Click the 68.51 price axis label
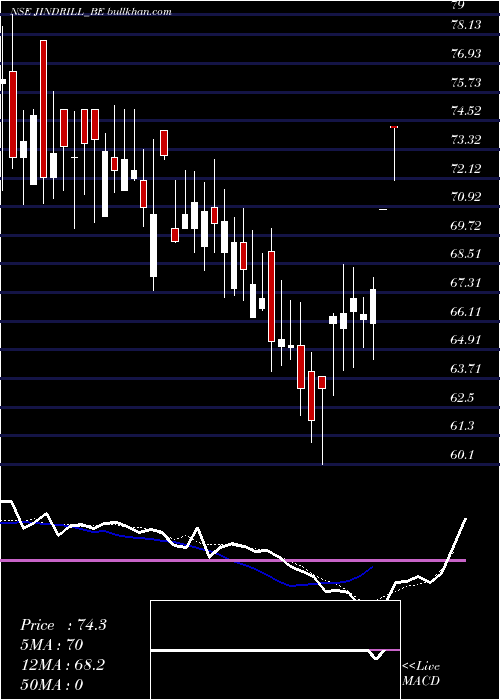 466,254
